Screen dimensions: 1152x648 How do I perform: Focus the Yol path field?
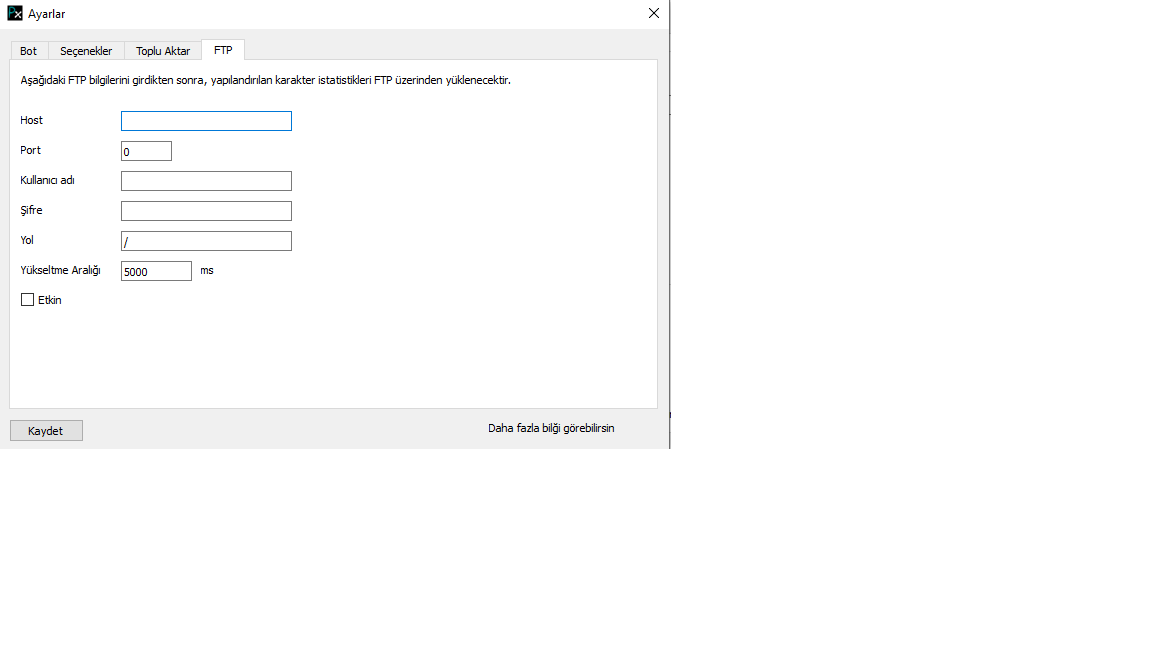[x=206, y=241]
